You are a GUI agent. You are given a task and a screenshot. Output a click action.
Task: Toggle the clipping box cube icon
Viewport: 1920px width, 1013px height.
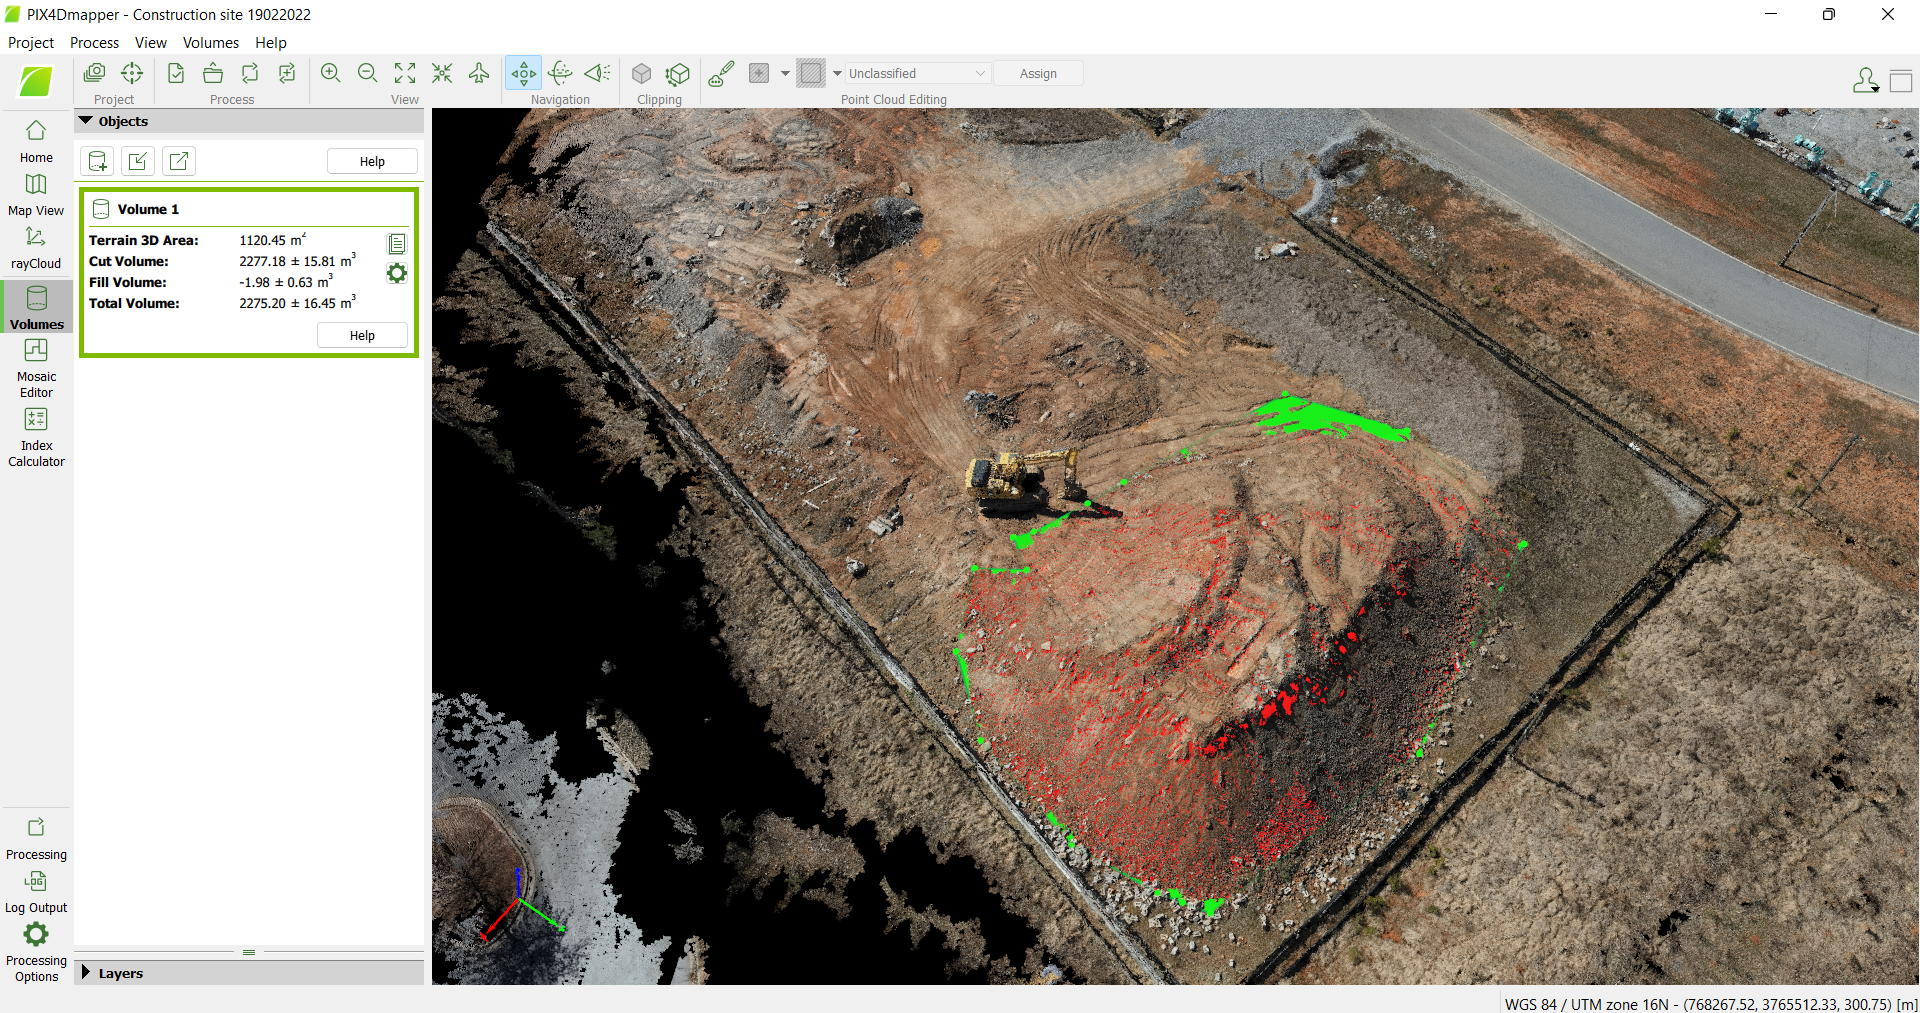[642, 74]
